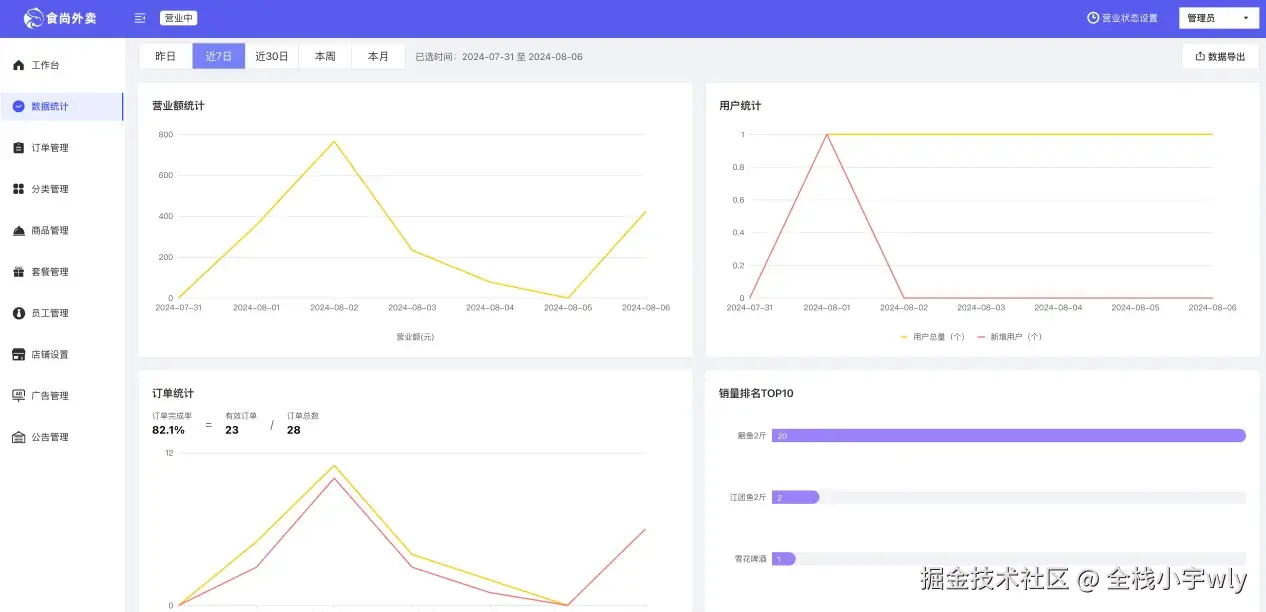Viewport: 1266px width, 612px height.
Task: Click the 订单管理 clipboard icon
Action: (x=18, y=148)
